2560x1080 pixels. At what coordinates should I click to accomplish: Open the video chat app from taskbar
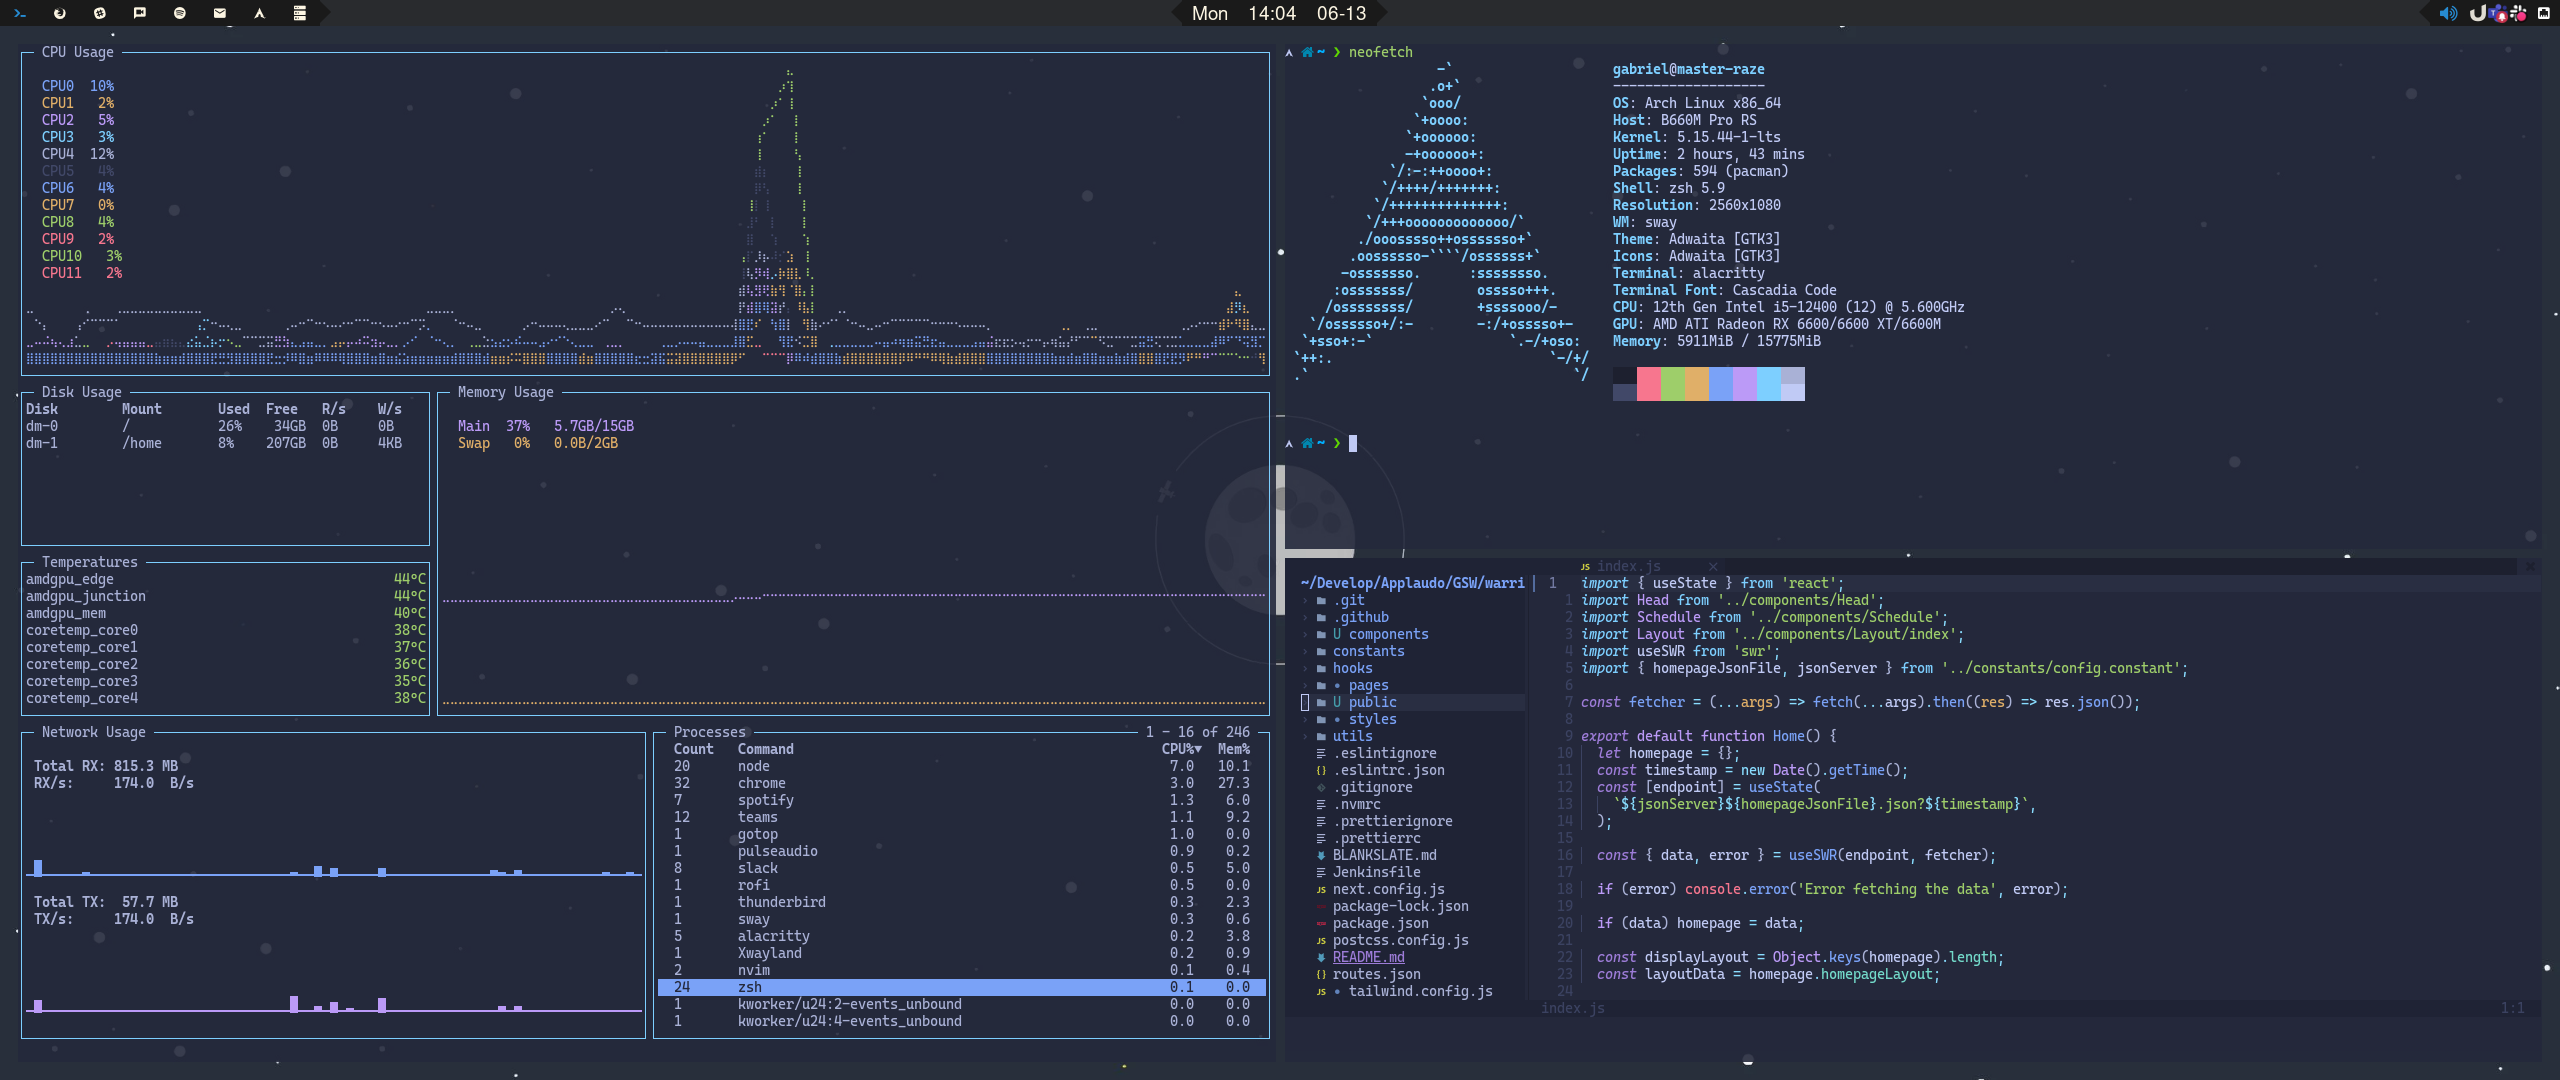tap(140, 13)
